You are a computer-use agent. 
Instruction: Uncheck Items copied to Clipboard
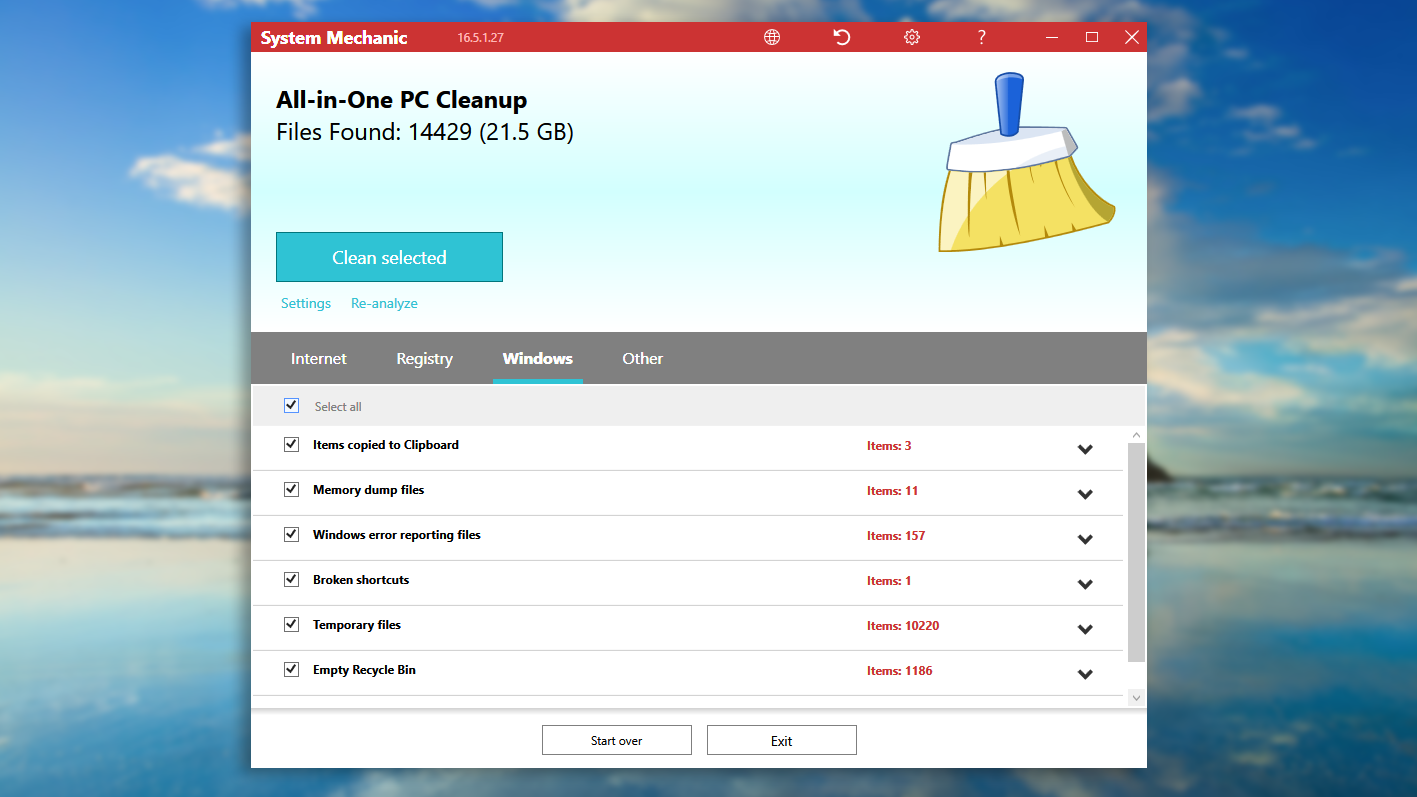(292, 444)
